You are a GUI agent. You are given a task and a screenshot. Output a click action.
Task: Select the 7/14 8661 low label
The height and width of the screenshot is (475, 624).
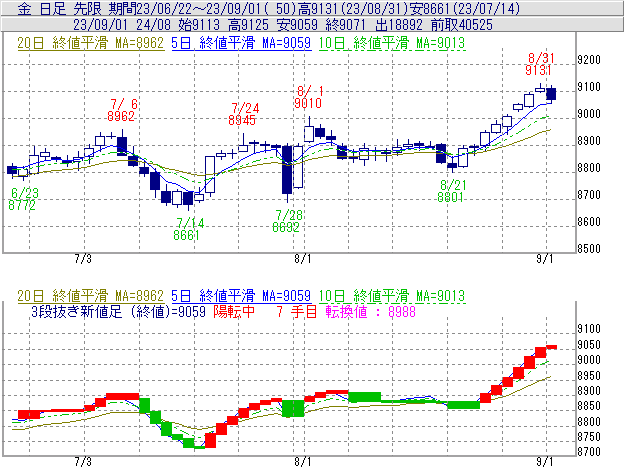coord(188,229)
